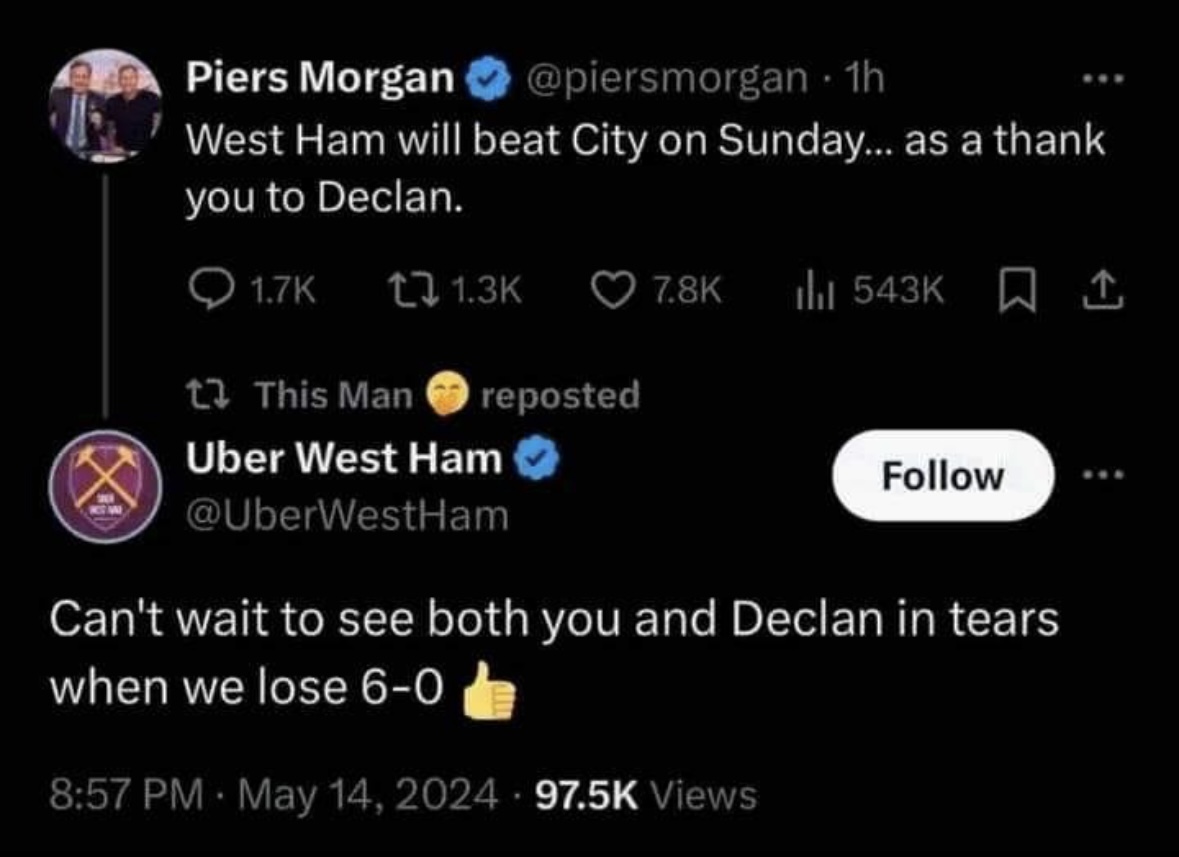
Task: Open the @piersmorgan handle link
Action: [x=668, y=78]
